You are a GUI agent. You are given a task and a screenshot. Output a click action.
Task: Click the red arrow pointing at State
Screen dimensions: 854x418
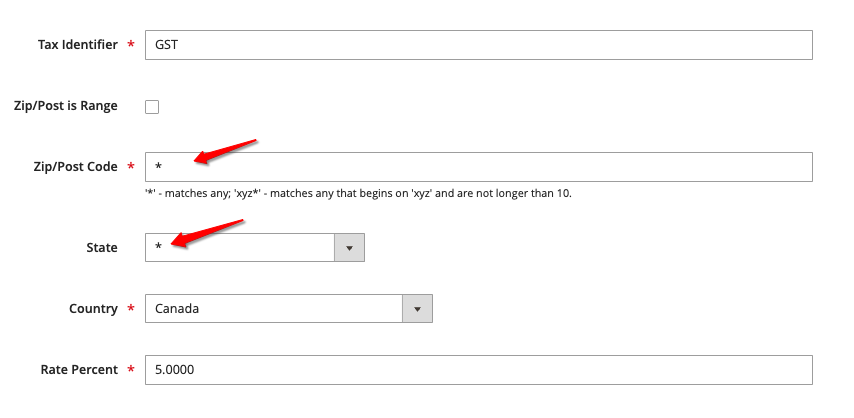pos(207,233)
